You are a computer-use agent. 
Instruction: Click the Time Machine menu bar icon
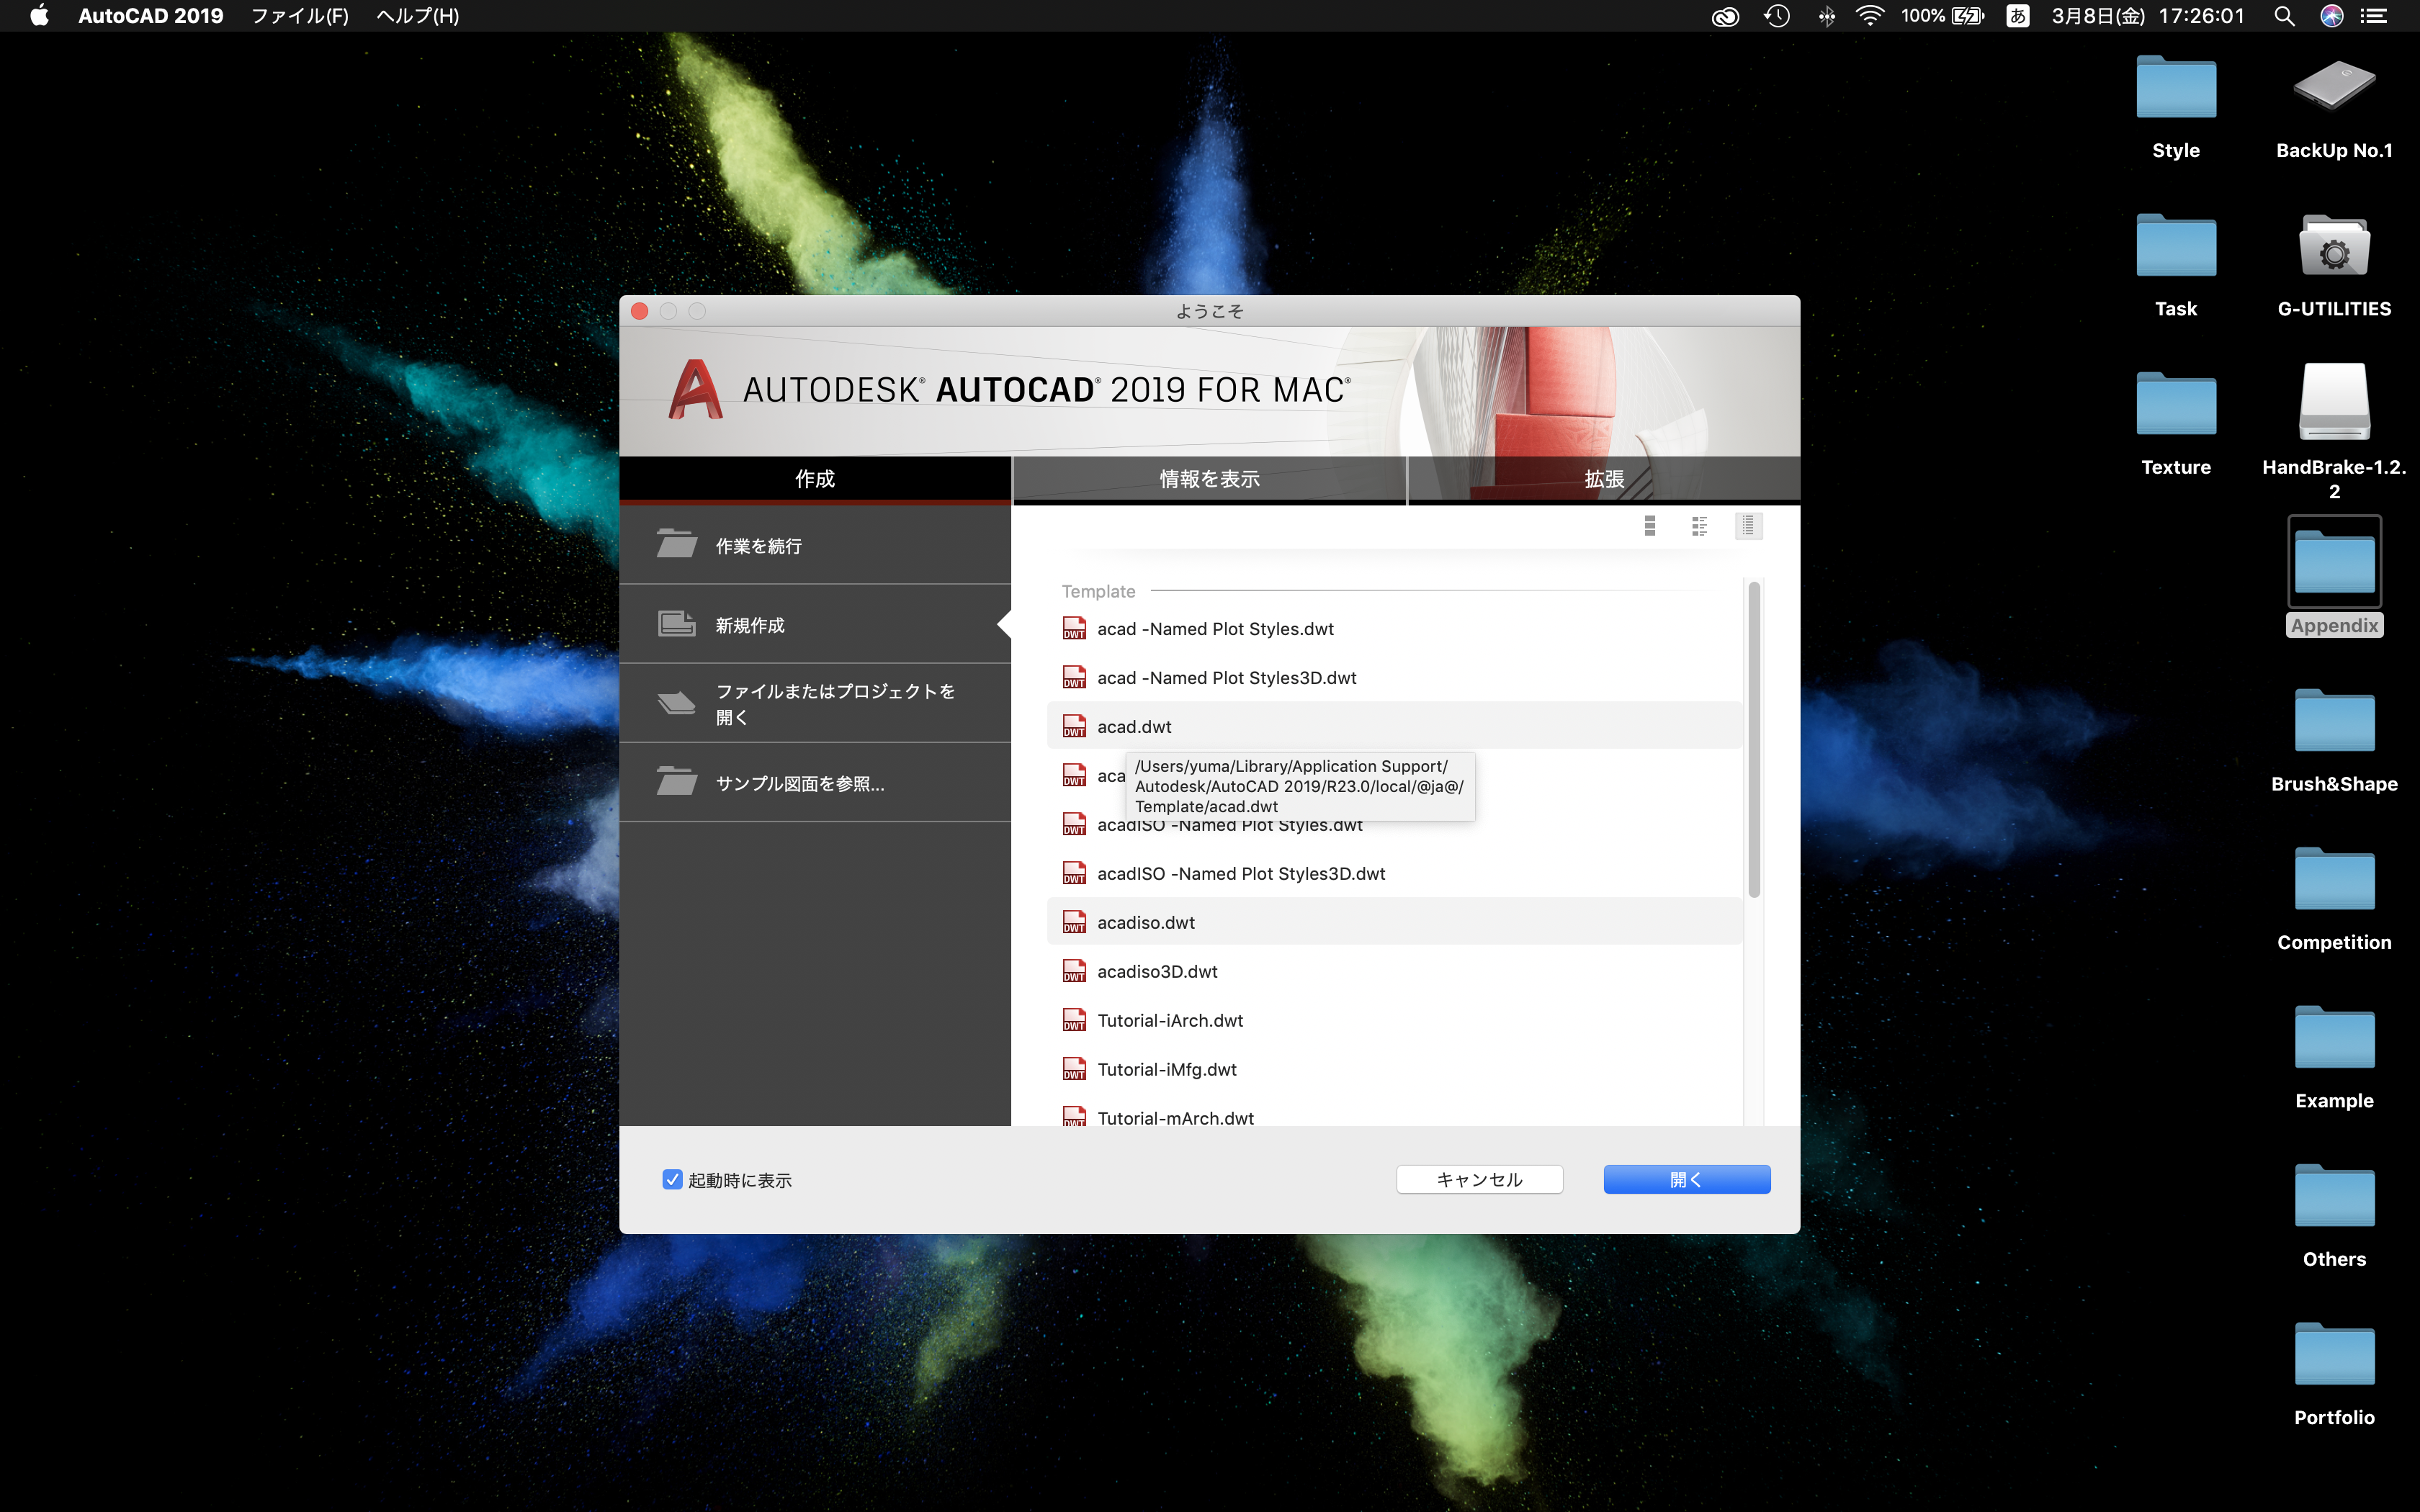pos(1777,16)
